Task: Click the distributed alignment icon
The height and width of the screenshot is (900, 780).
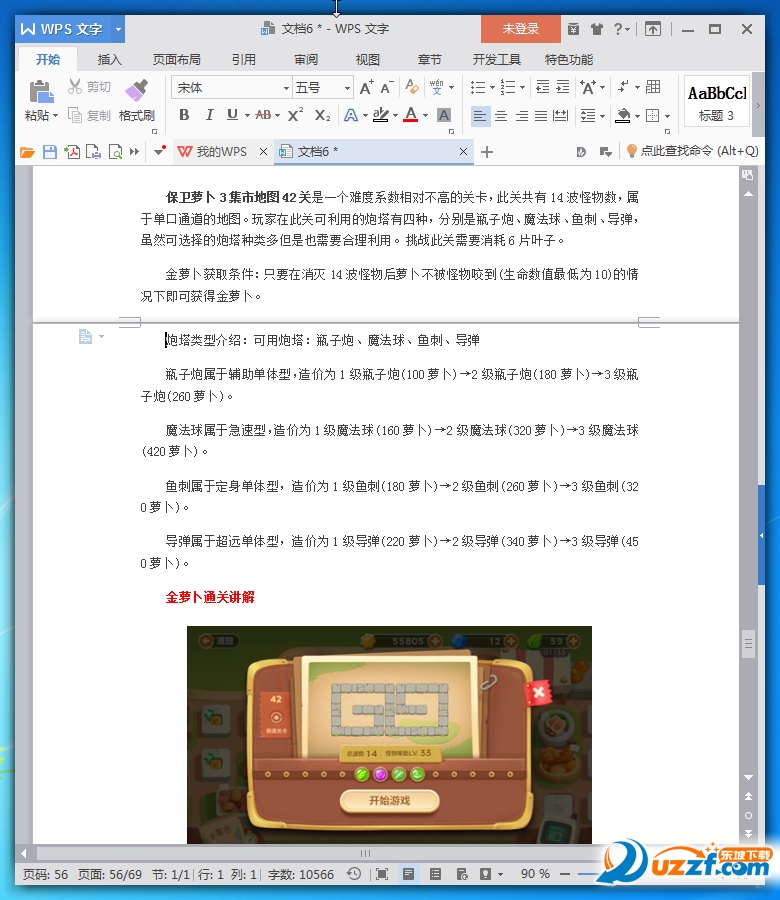Action: tap(560, 116)
